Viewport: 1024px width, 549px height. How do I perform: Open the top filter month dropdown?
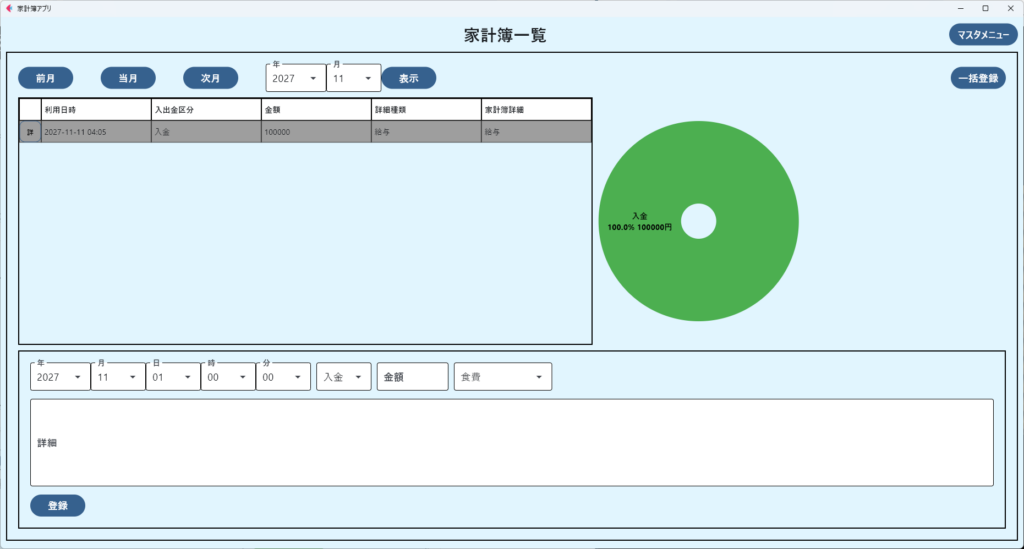tap(353, 78)
